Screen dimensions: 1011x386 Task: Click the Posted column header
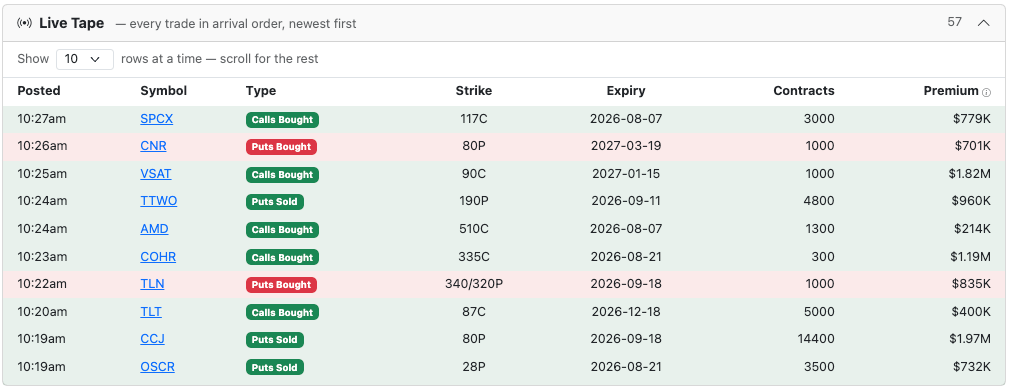[39, 91]
